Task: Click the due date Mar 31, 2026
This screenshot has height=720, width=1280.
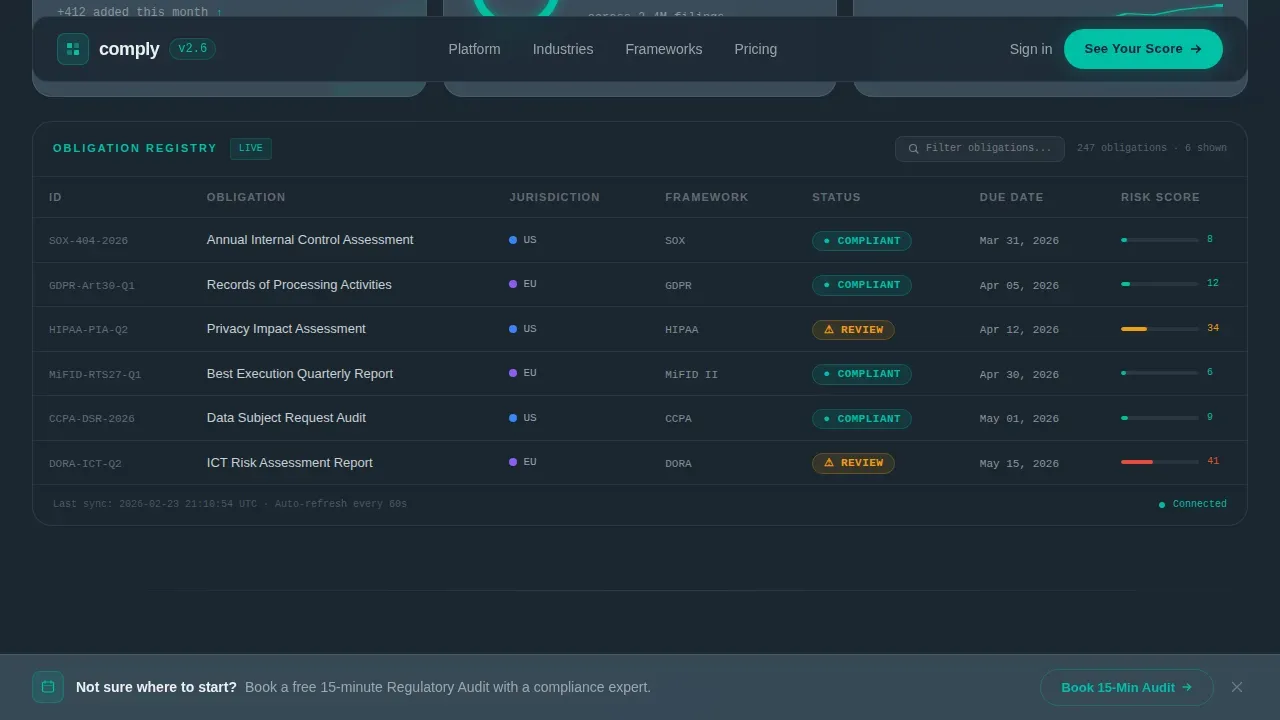Action: pyautogui.click(x=1019, y=241)
